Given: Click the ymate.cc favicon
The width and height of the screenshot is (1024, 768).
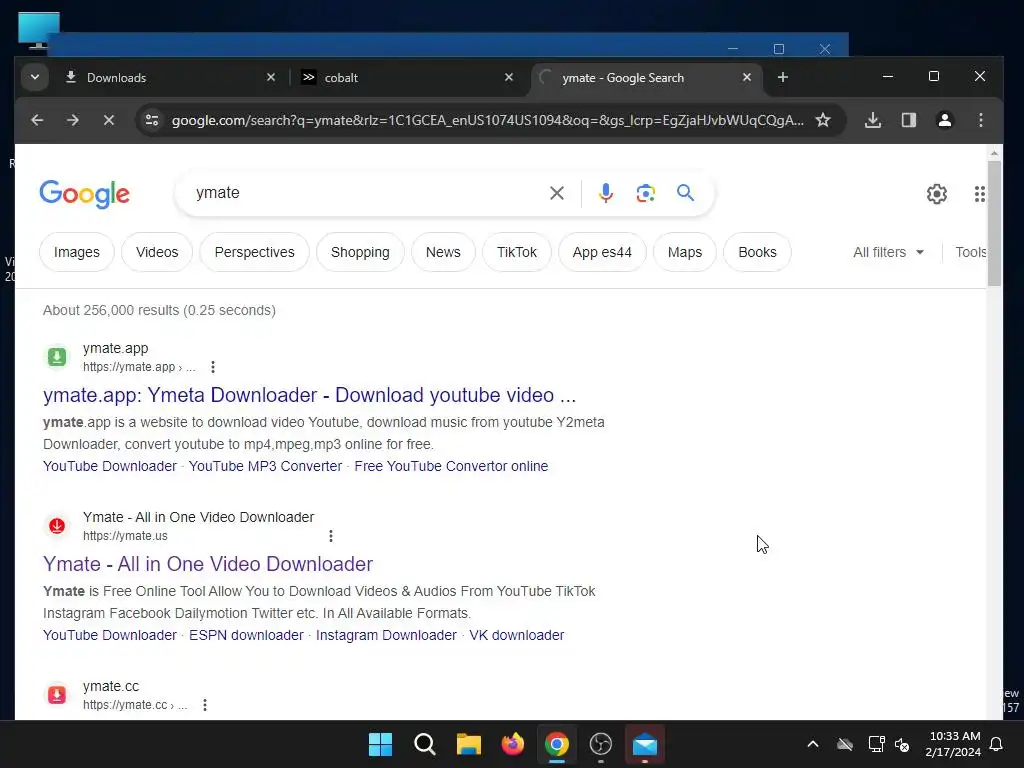Looking at the screenshot, I should pos(57,695).
